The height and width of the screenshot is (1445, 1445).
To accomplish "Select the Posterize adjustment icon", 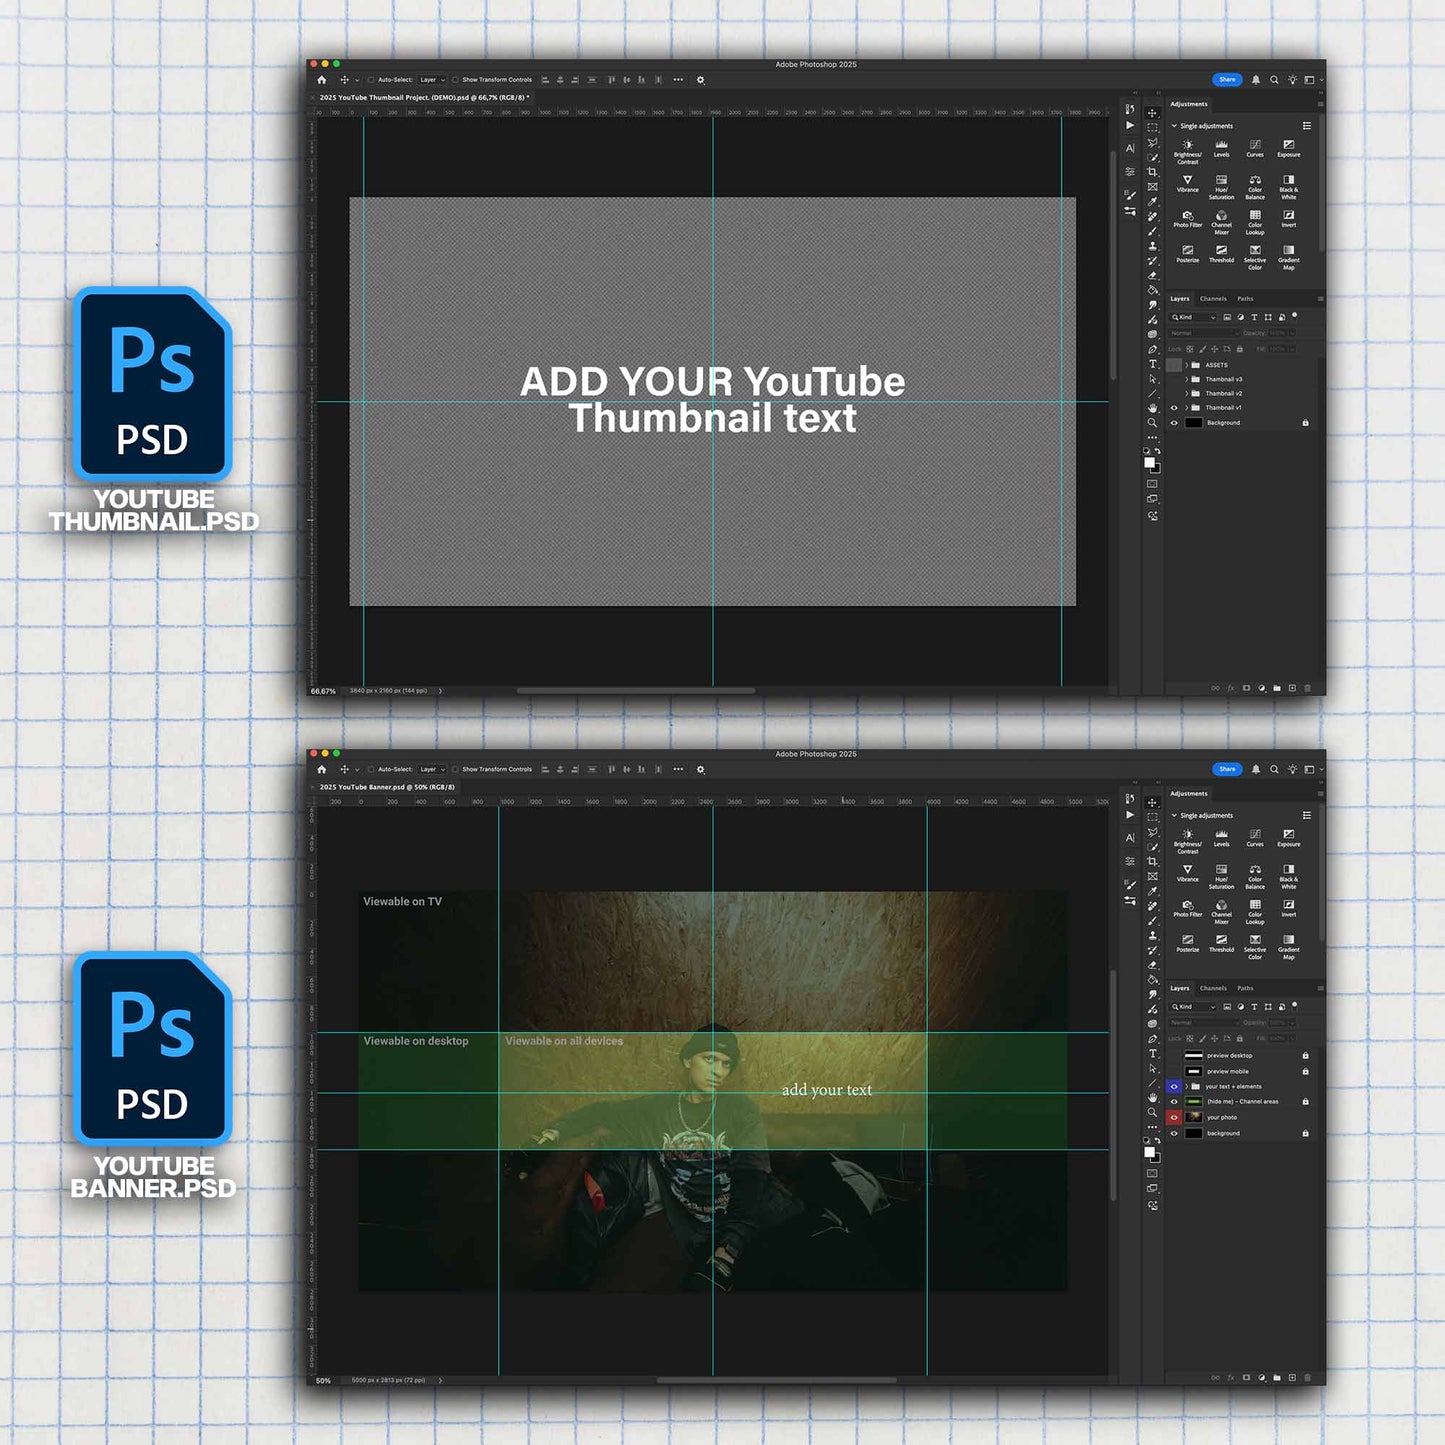I will (1188, 252).
